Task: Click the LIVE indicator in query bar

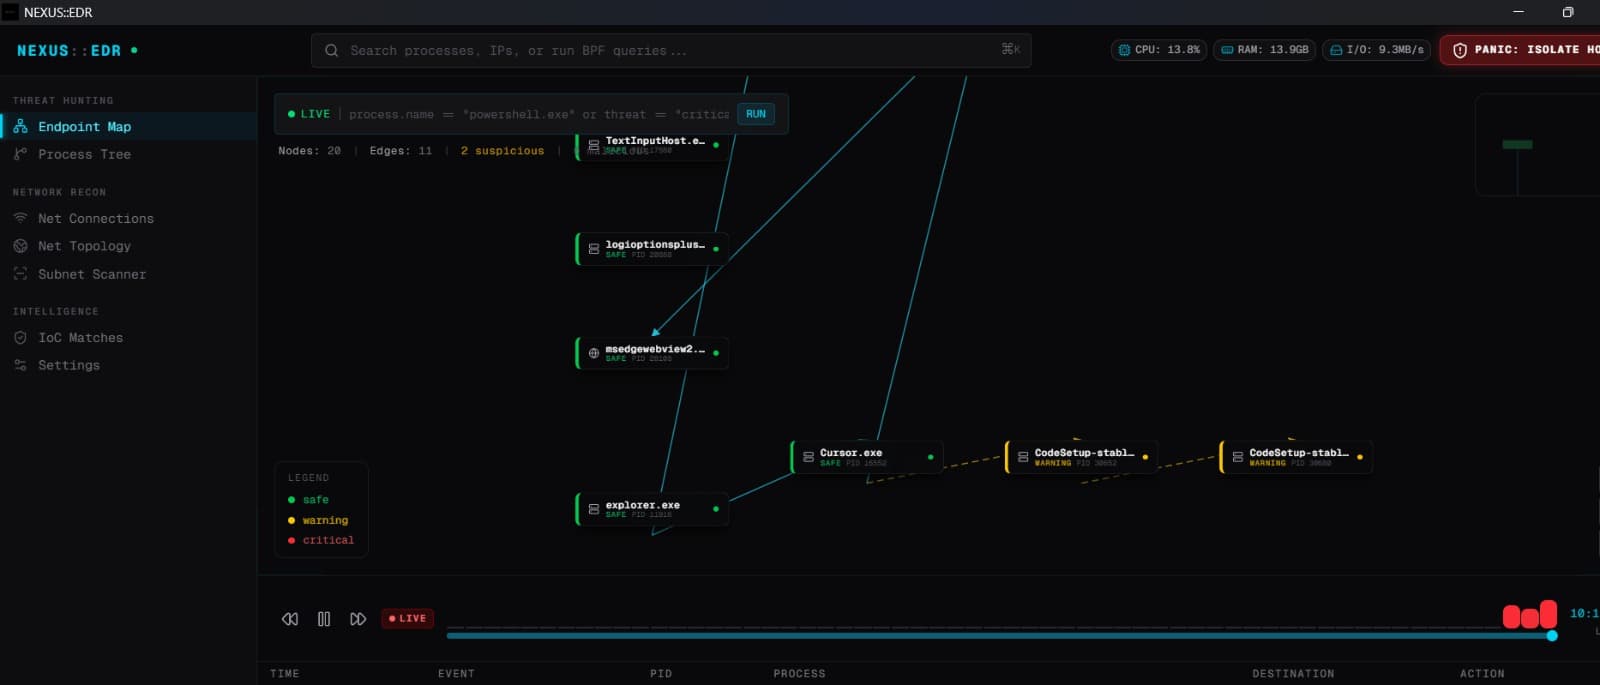Action: coord(309,114)
